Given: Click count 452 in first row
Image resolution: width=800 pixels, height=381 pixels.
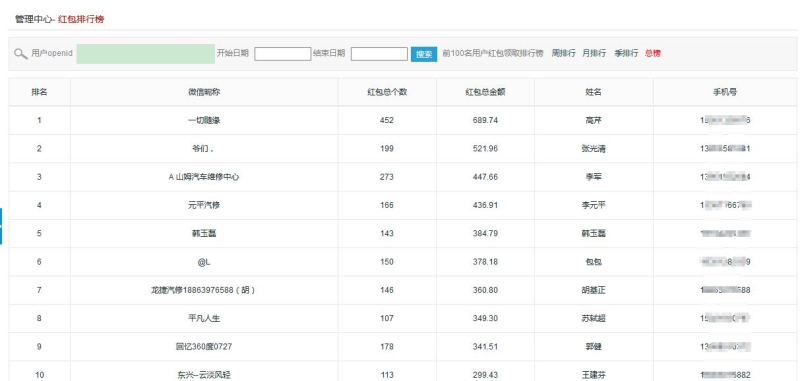Looking at the screenshot, I should (387, 120).
